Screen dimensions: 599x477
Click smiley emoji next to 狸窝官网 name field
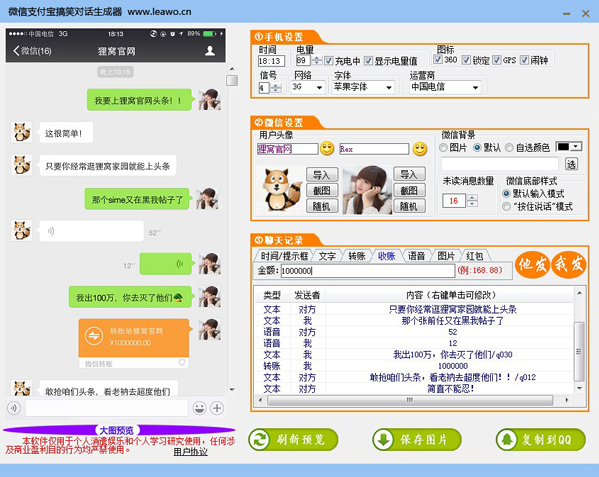point(327,149)
